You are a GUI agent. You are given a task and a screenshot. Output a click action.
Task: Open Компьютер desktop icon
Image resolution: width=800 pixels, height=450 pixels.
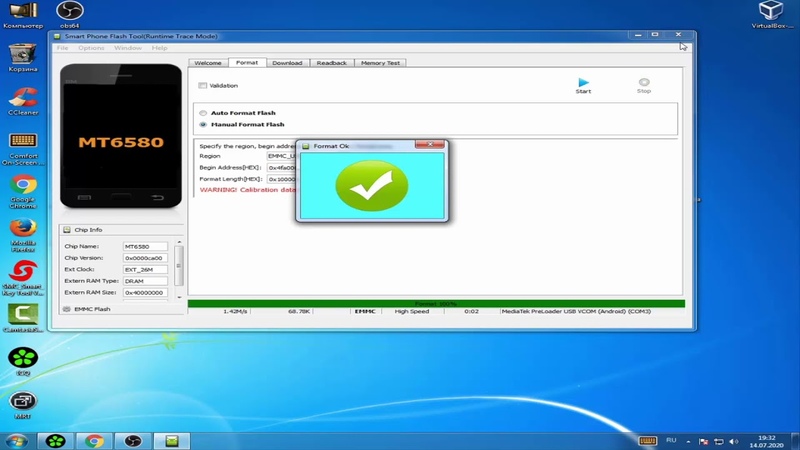click(x=23, y=15)
